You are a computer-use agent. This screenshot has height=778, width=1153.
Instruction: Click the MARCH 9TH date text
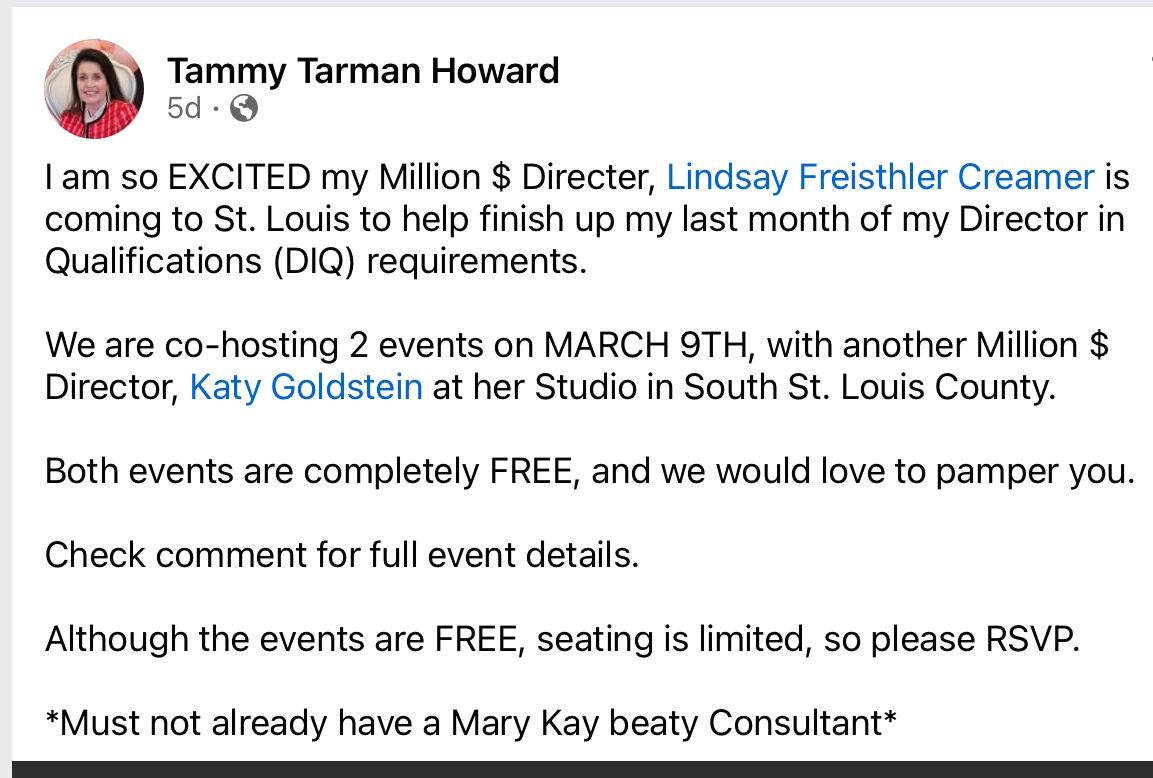click(646, 345)
